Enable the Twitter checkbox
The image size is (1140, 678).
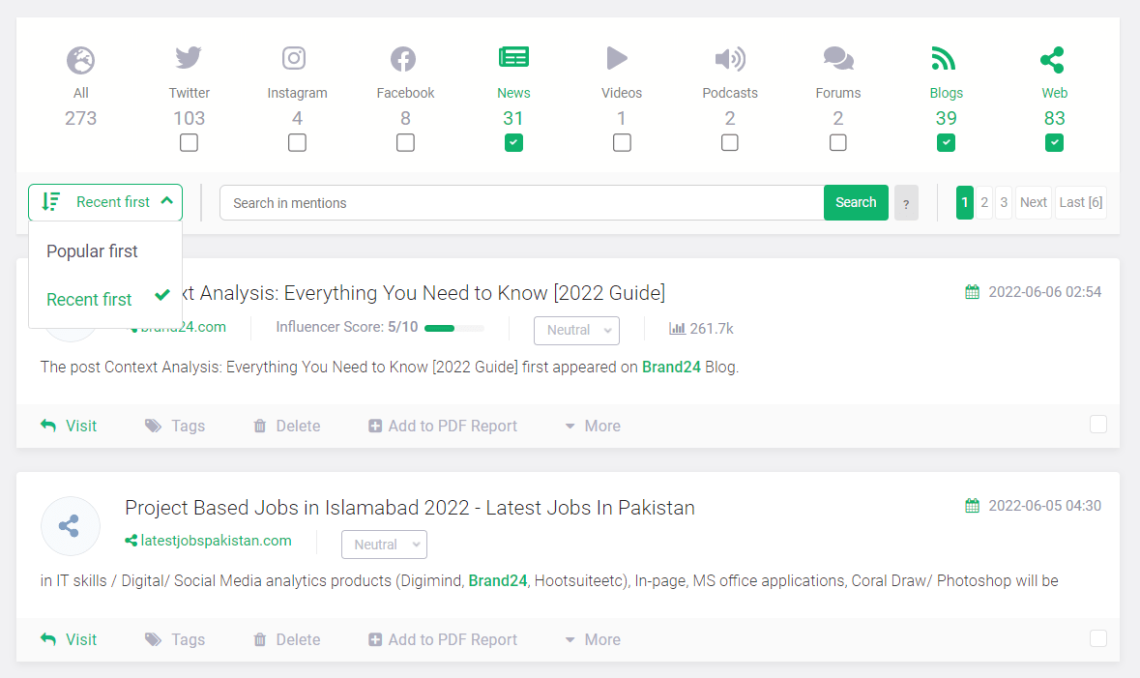coord(189,142)
